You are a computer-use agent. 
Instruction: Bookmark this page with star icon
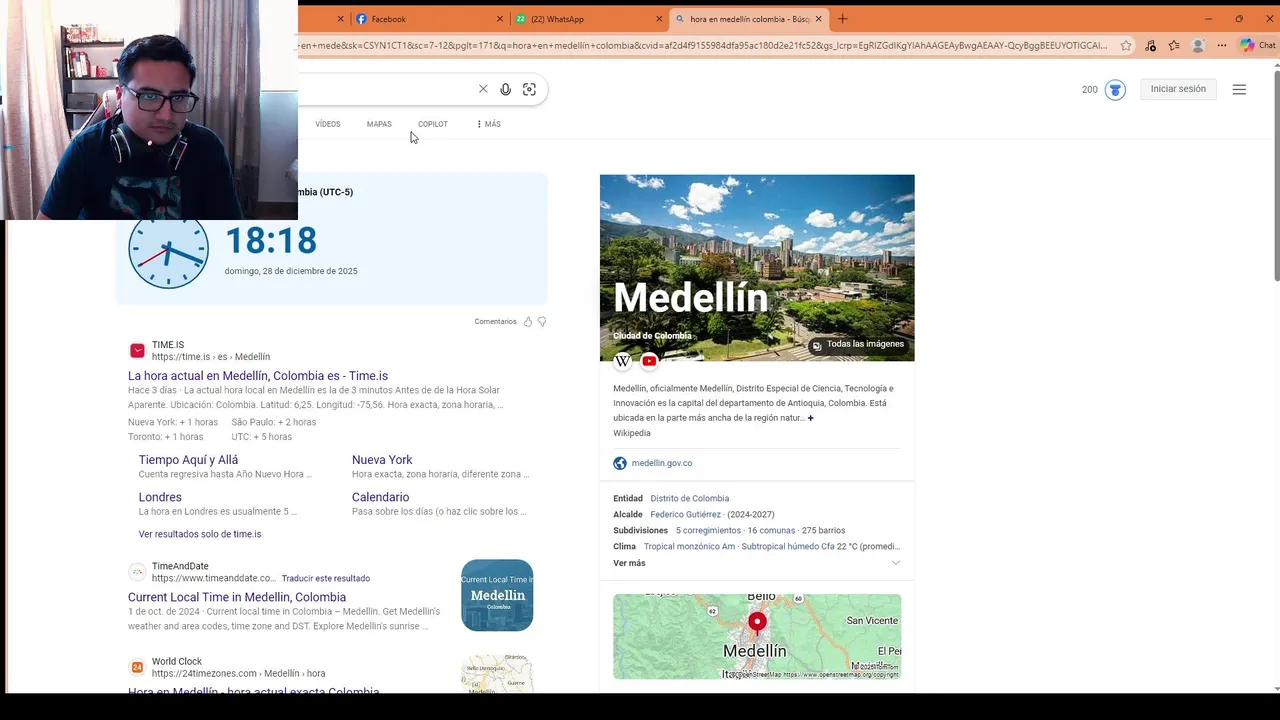1126,45
